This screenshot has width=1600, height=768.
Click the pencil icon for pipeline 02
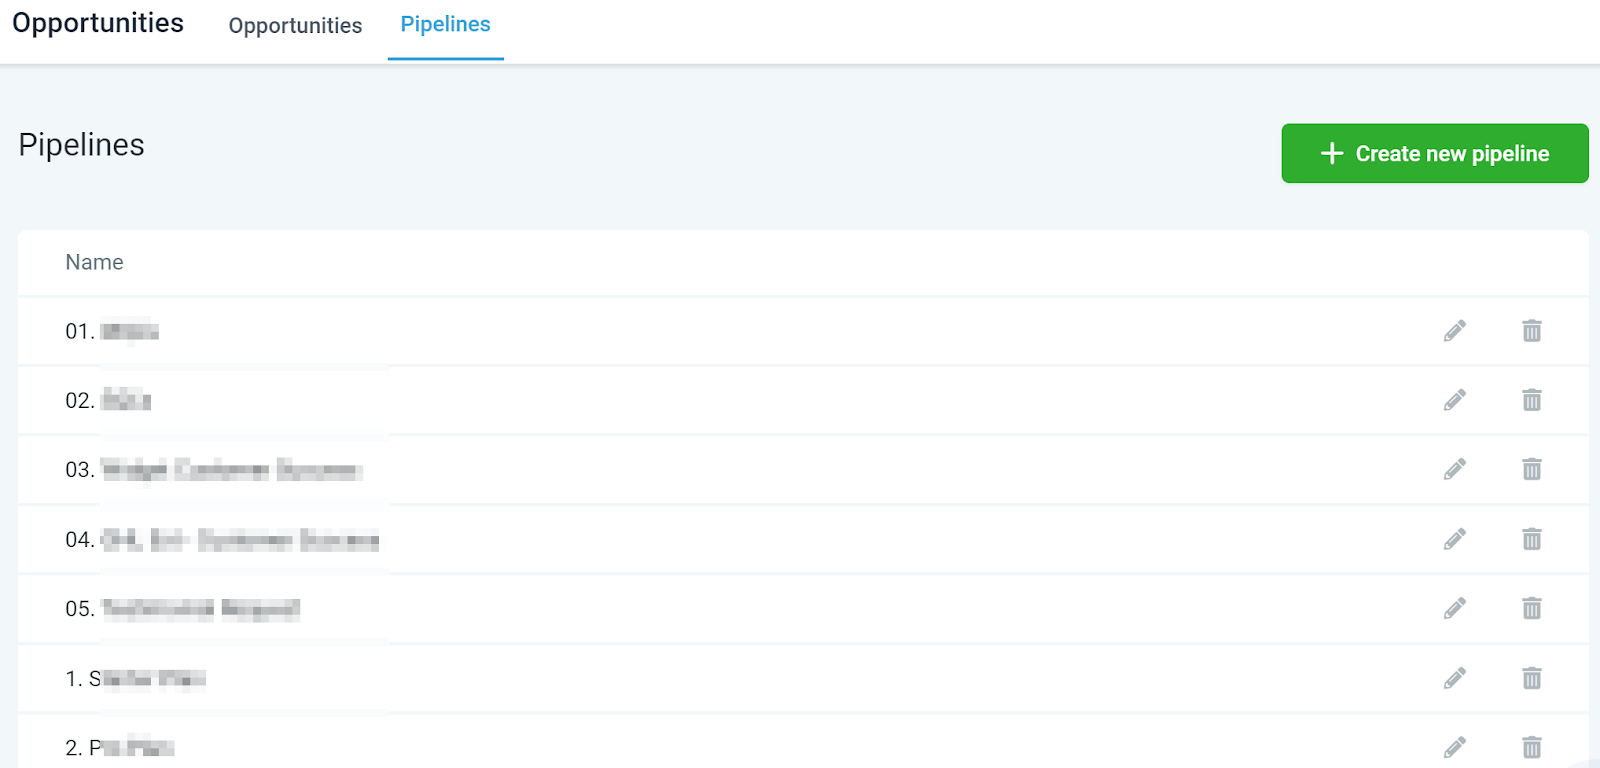[1455, 400]
